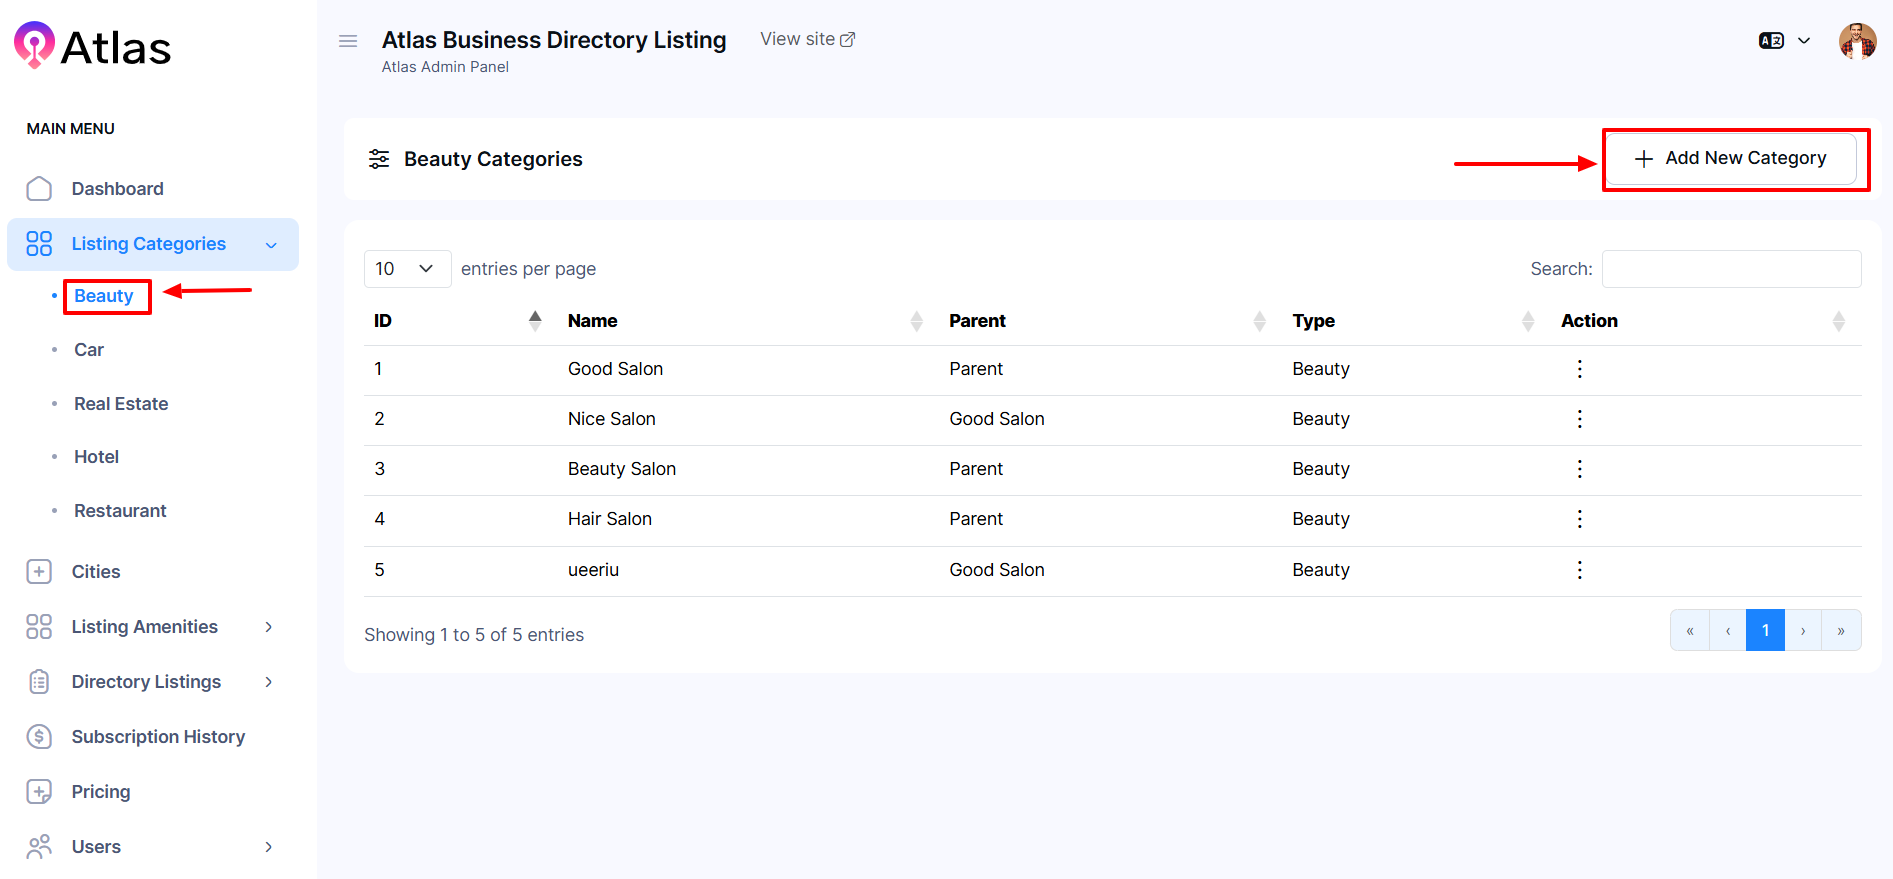
Task: Click the action dots for ueeriu row
Action: pos(1579,570)
